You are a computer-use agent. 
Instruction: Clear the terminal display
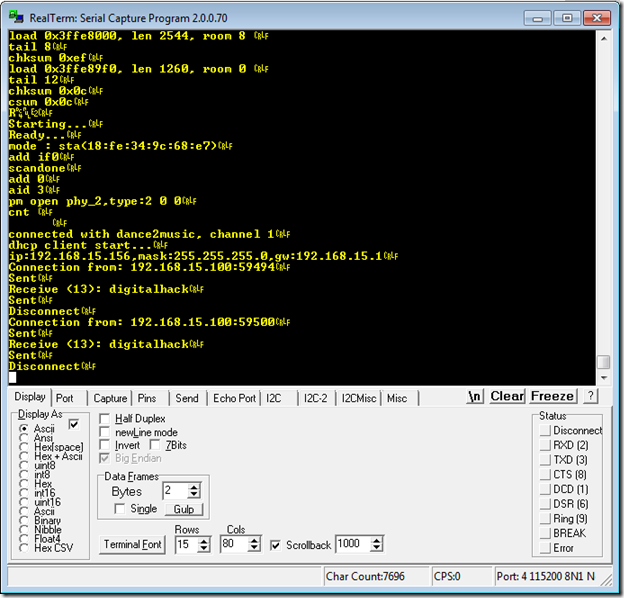pos(507,396)
